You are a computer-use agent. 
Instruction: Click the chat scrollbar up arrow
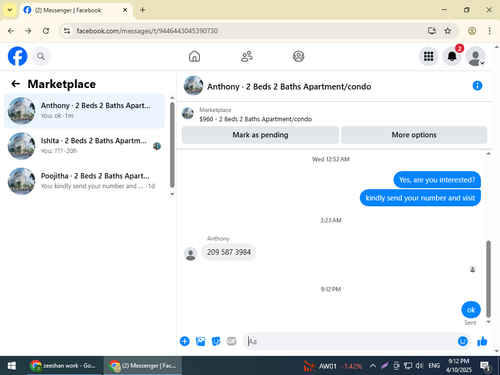pyautogui.click(x=488, y=154)
